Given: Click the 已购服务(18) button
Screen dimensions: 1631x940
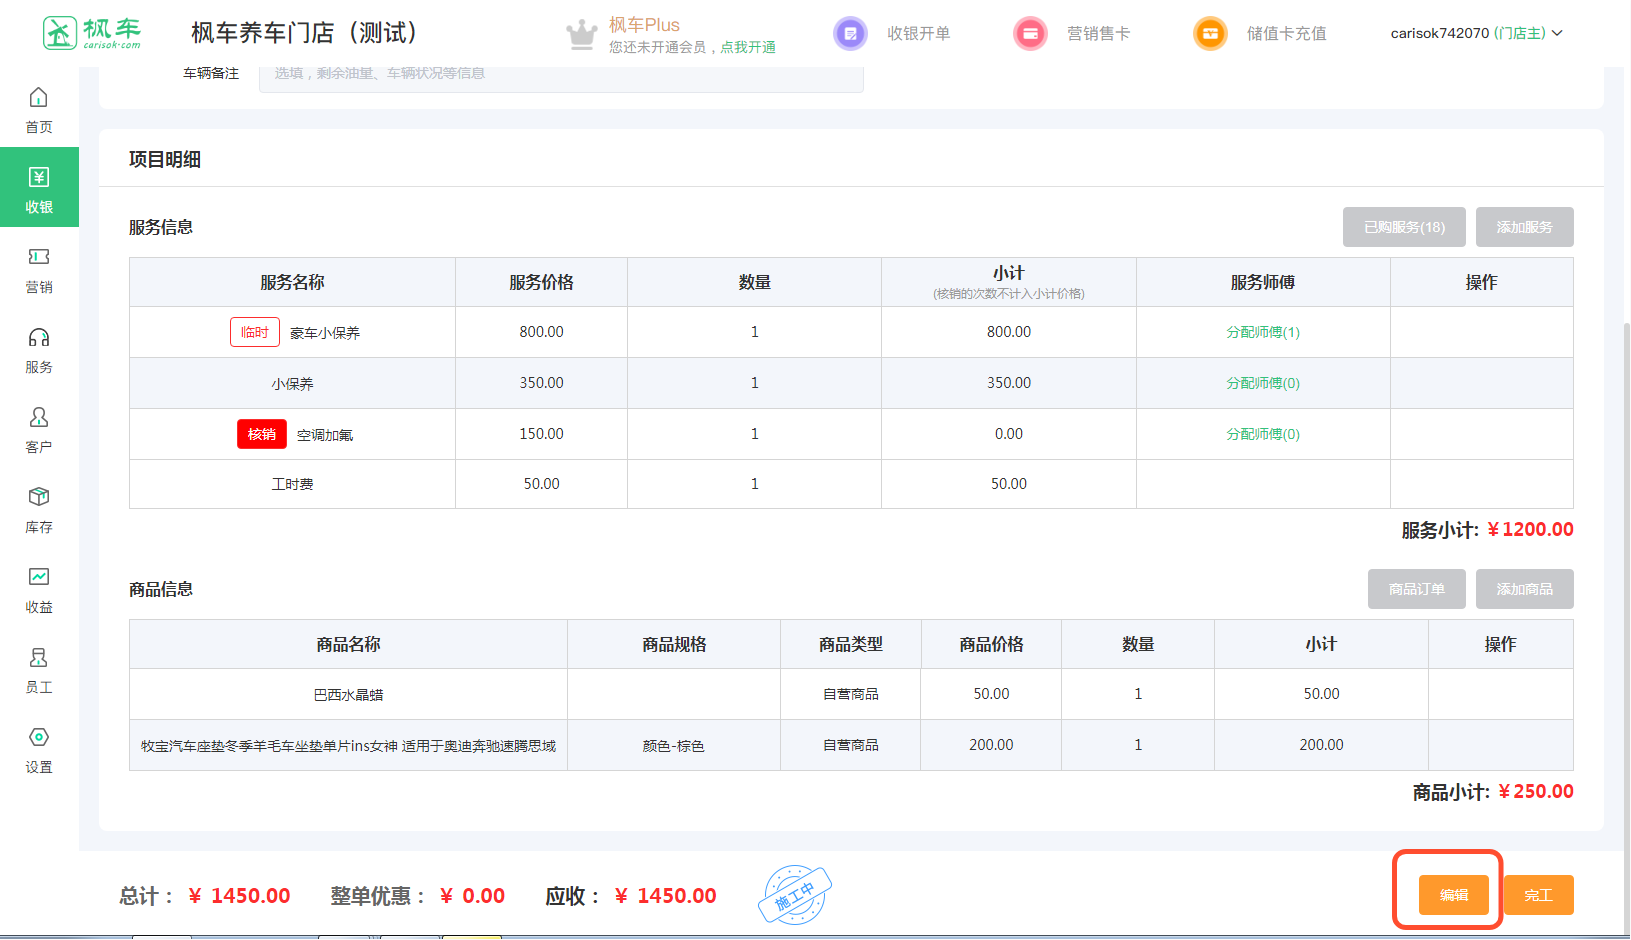Looking at the screenshot, I should (x=1404, y=227).
